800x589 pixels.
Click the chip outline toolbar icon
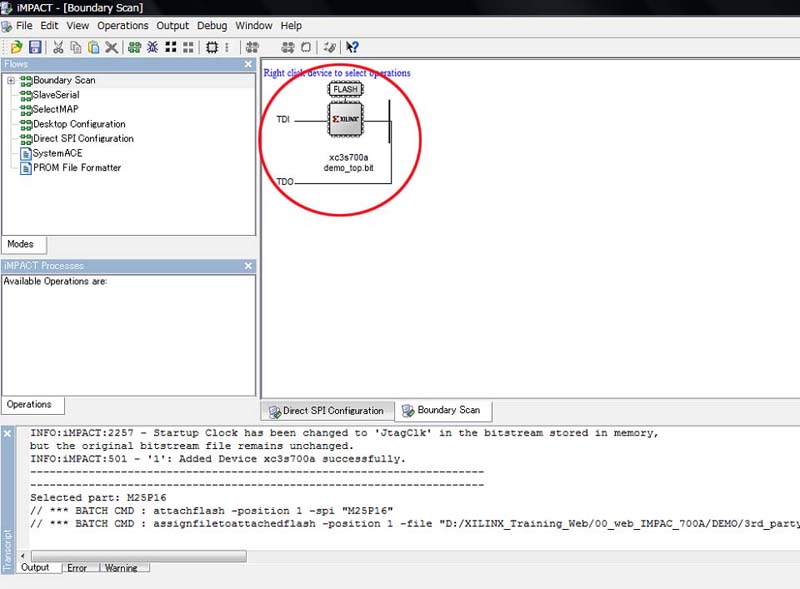[x=212, y=47]
